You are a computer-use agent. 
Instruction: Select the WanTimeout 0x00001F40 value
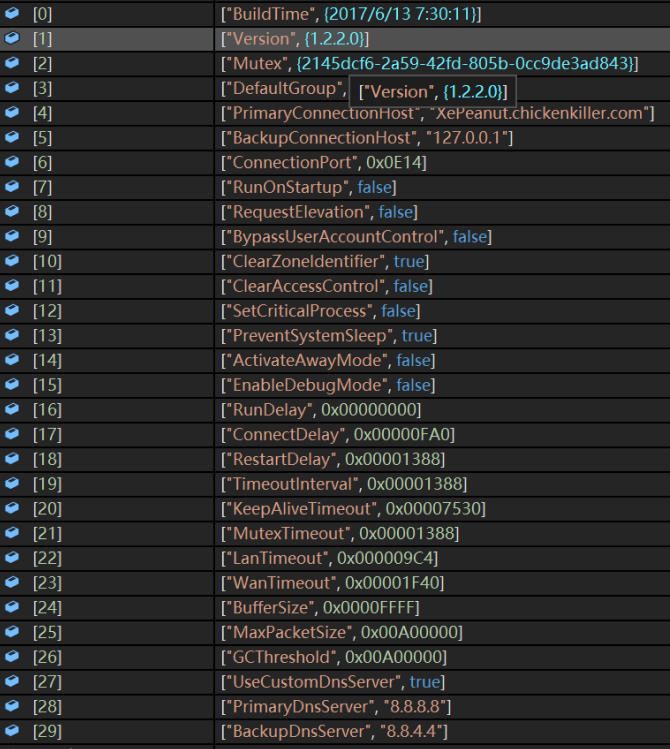coord(332,583)
